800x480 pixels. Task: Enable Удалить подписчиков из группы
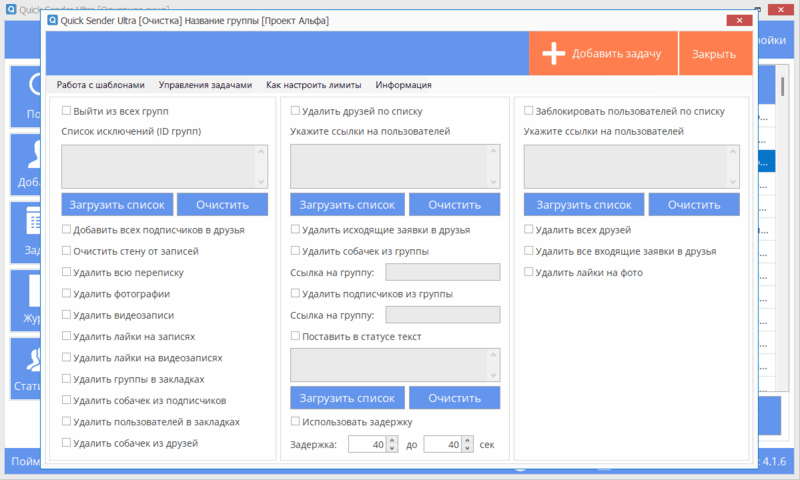tap(295, 293)
